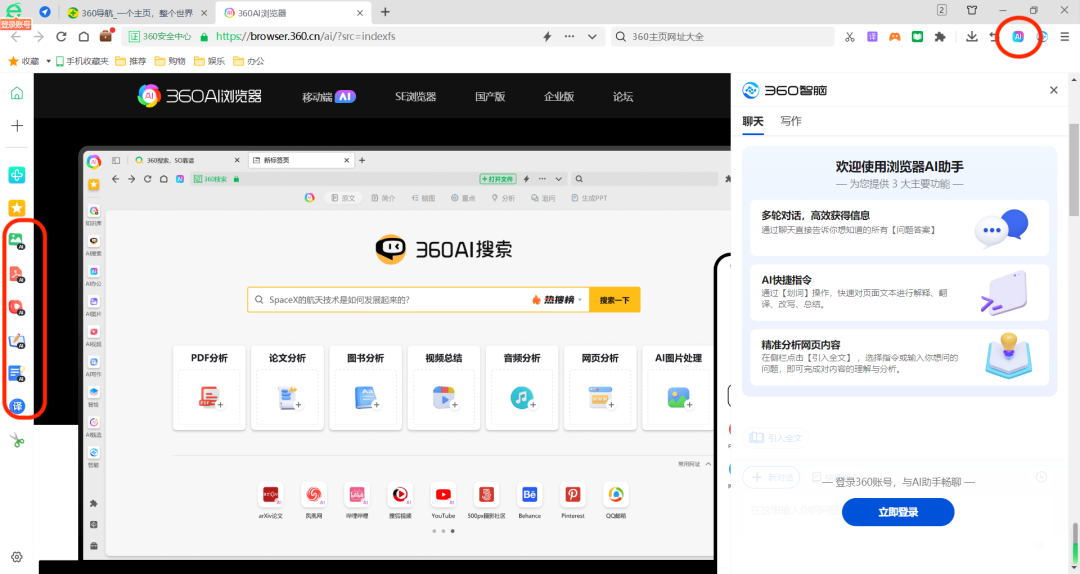Screen dimensions: 1080x574
Task: Expand the bookmarks 收藏 dropdown arrow
Action: [x=48, y=61]
